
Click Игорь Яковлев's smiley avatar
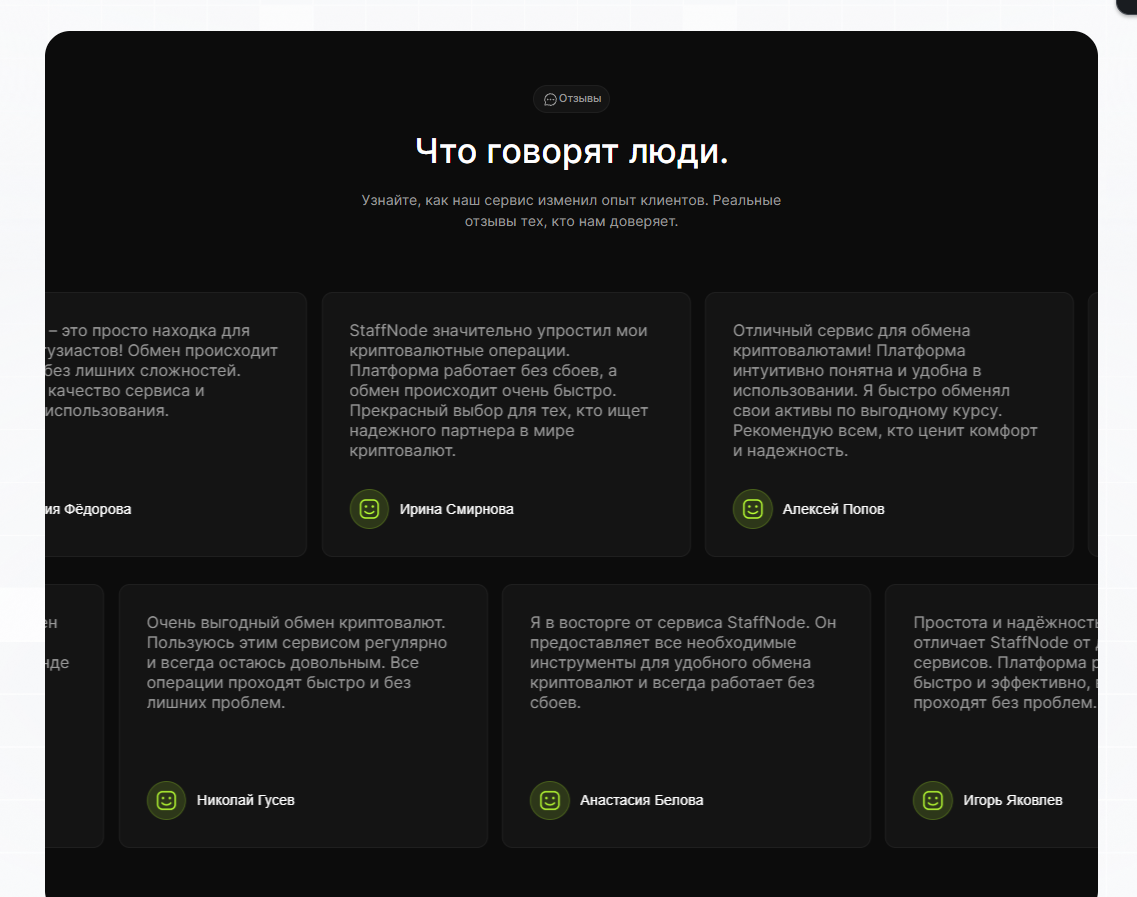click(932, 800)
